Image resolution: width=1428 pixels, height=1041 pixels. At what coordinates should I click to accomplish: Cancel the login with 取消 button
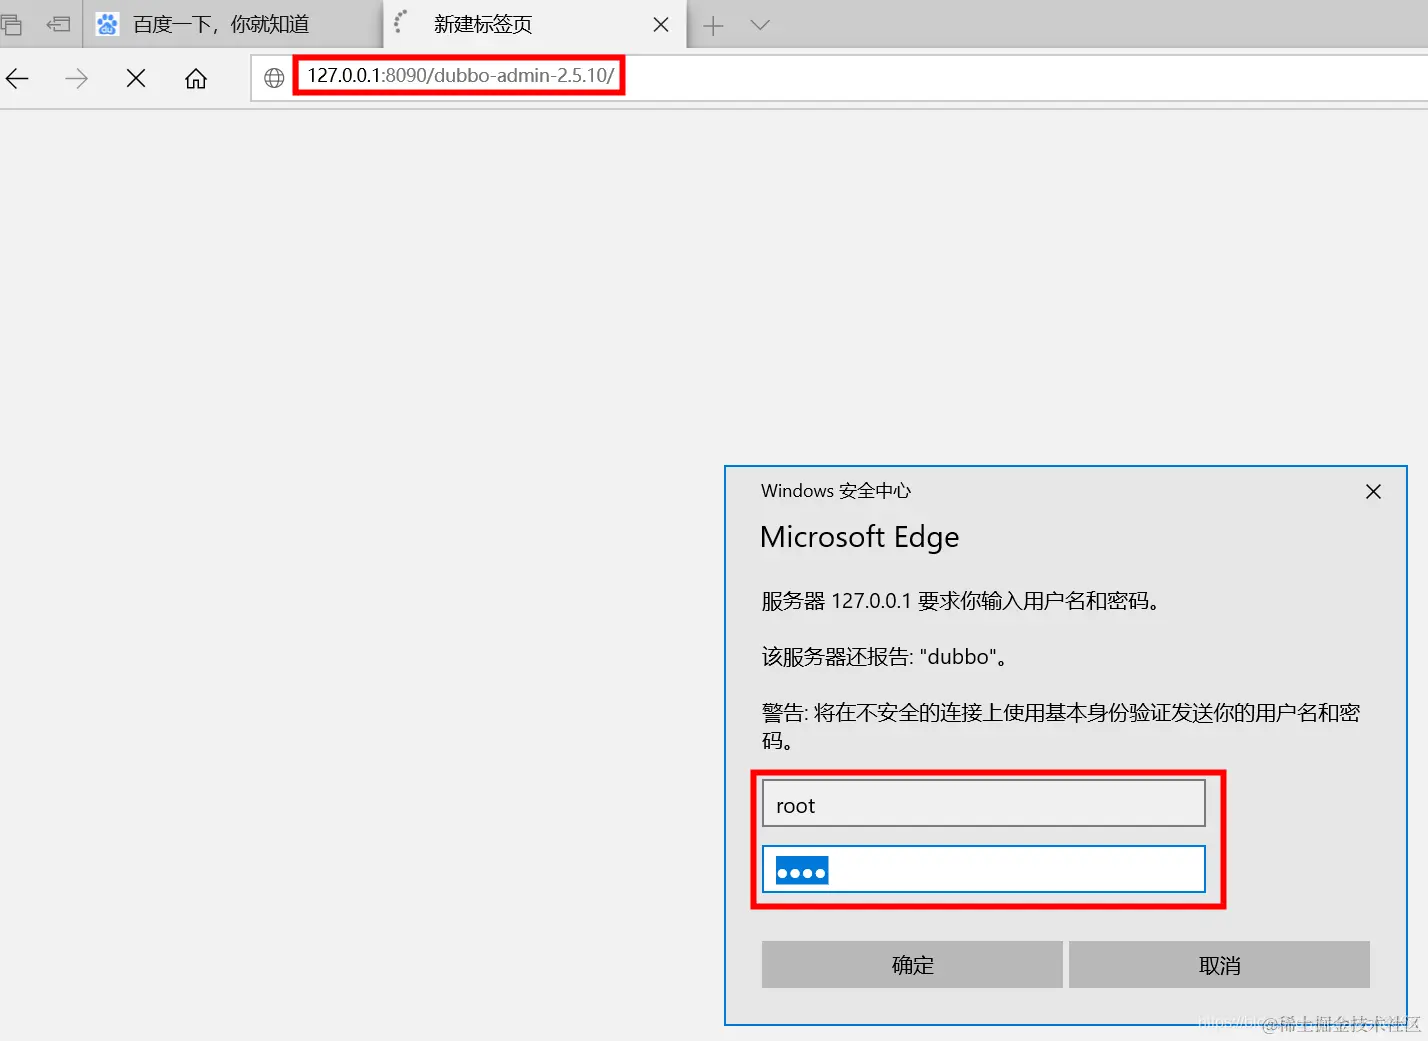(x=1219, y=965)
